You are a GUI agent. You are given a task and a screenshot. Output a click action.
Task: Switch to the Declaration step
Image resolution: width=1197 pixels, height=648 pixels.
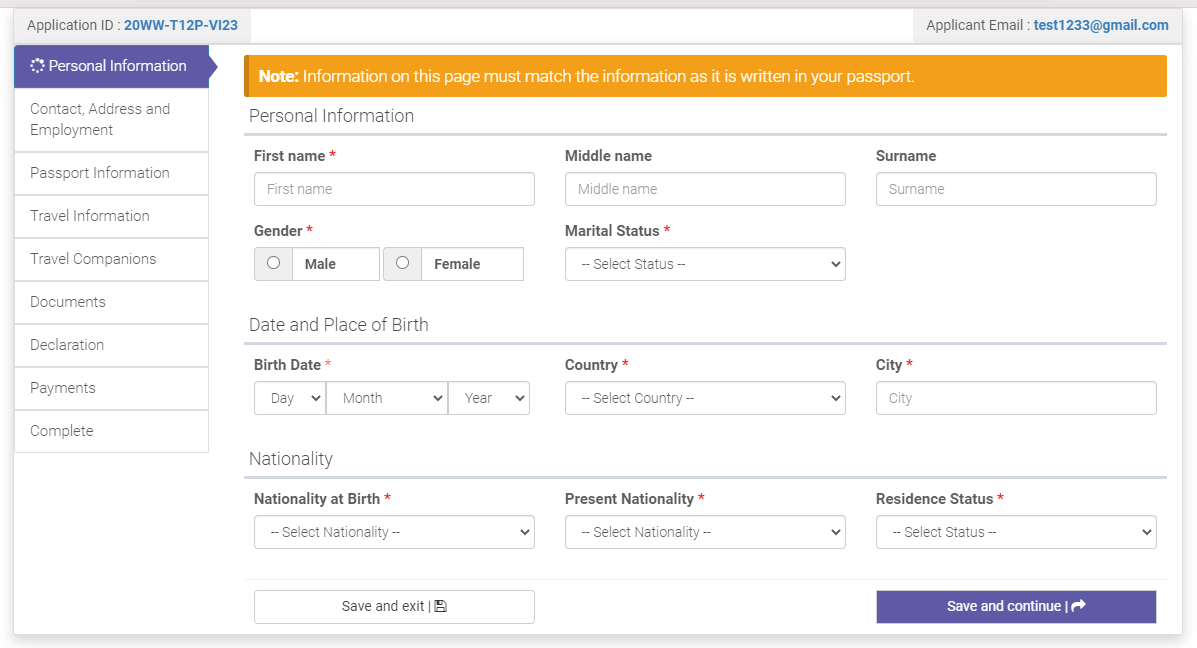coord(111,345)
